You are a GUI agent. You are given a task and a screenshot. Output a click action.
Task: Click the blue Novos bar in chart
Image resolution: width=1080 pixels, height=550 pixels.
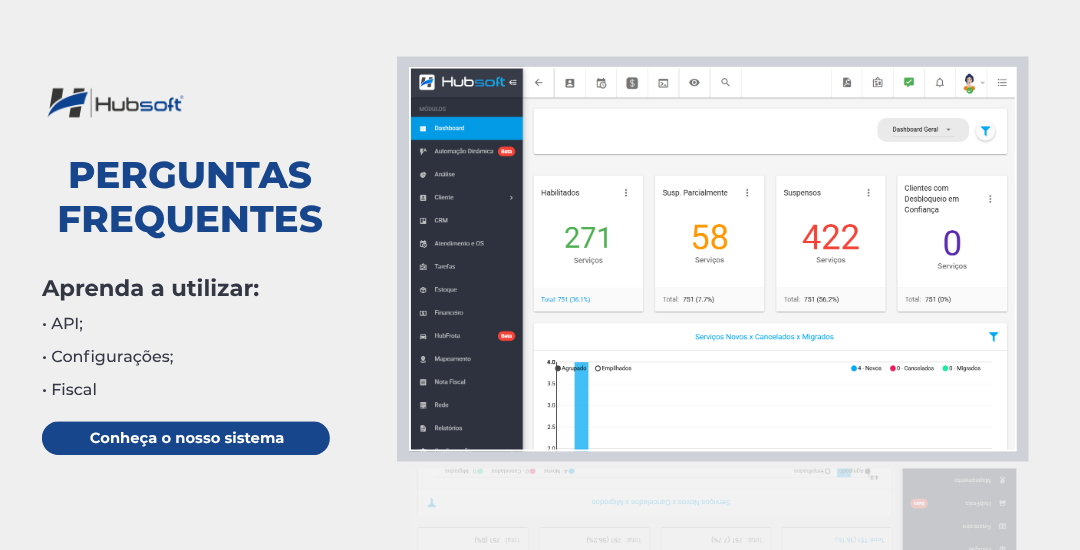tap(581, 405)
